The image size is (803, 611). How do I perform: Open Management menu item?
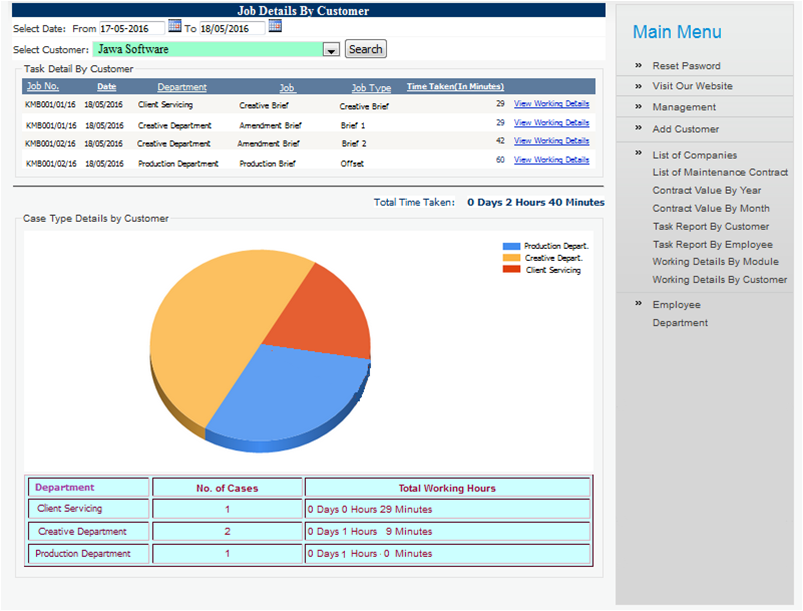click(684, 107)
